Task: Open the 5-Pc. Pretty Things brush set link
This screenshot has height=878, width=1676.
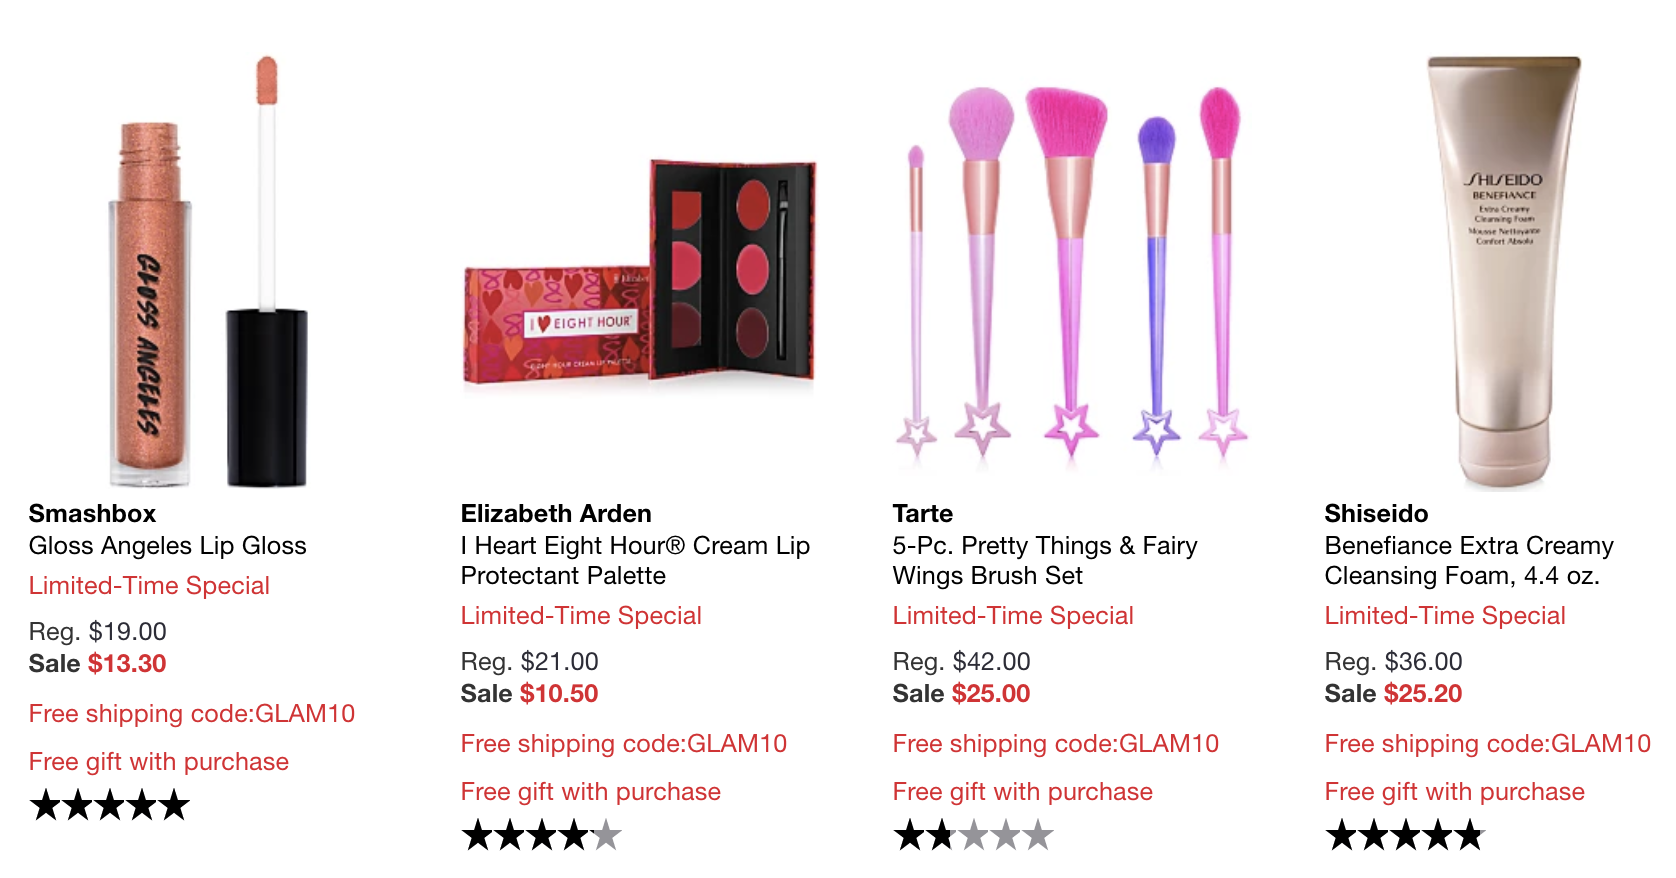Action: [1045, 561]
